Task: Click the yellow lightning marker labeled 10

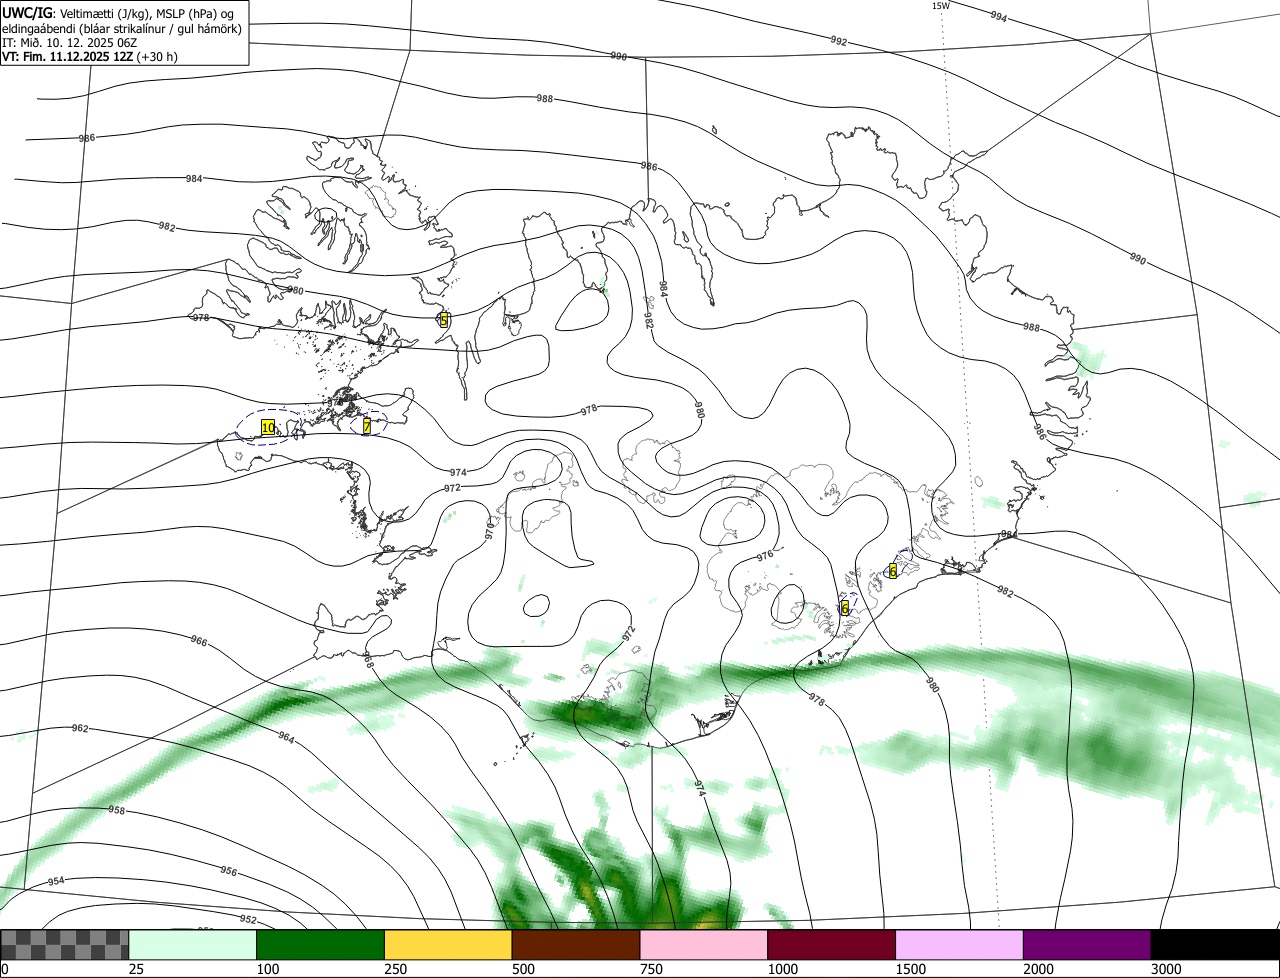Action: coord(268,427)
